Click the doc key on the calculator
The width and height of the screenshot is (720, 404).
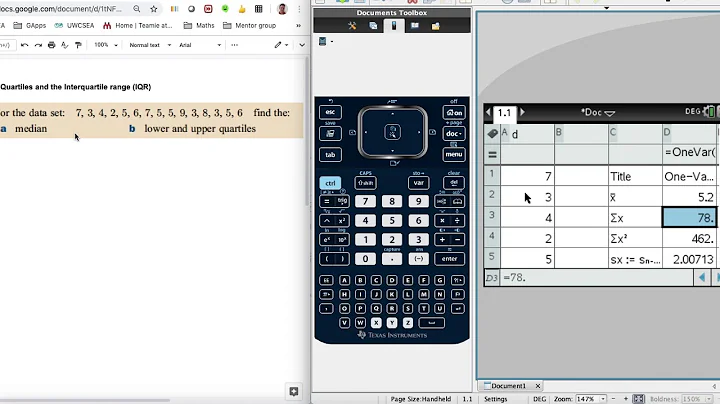(x=454, y=134)
